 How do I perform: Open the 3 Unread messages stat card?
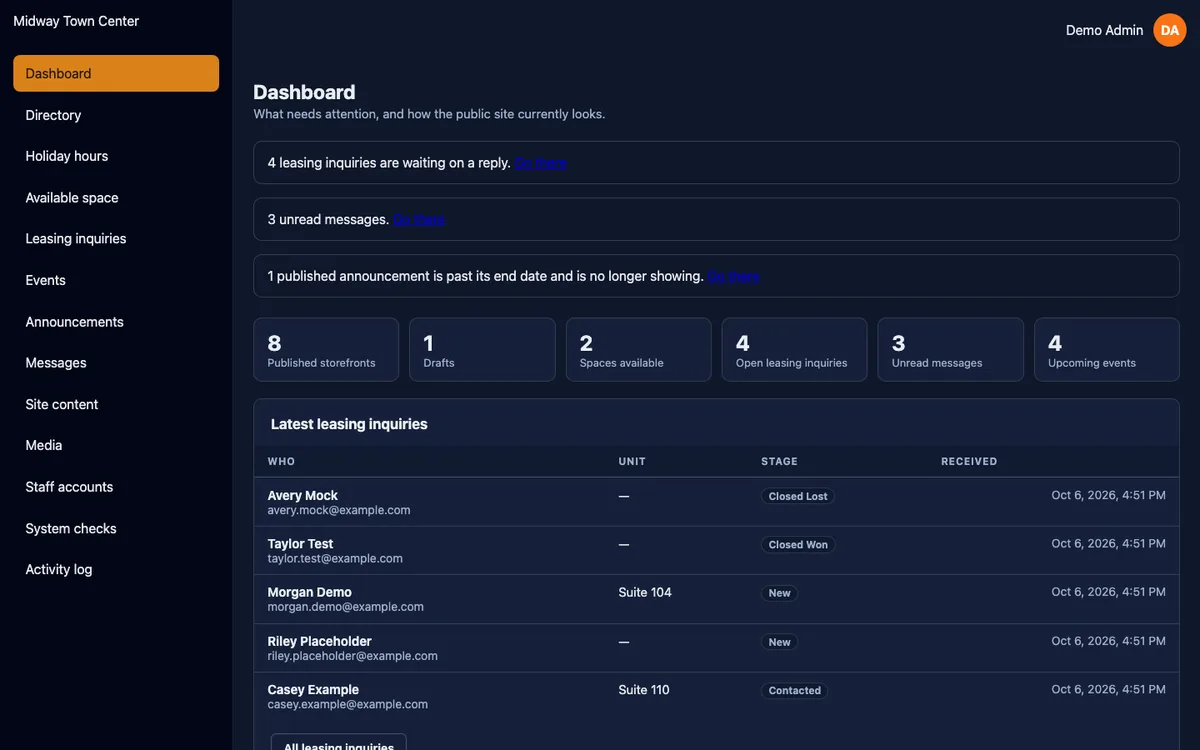tap(950, 350)
